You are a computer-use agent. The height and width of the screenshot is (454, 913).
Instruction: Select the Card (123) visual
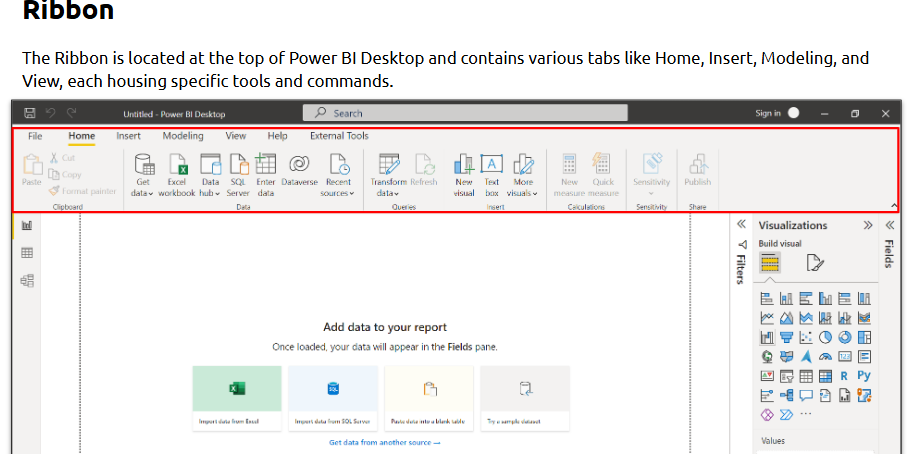pos(844,356)
